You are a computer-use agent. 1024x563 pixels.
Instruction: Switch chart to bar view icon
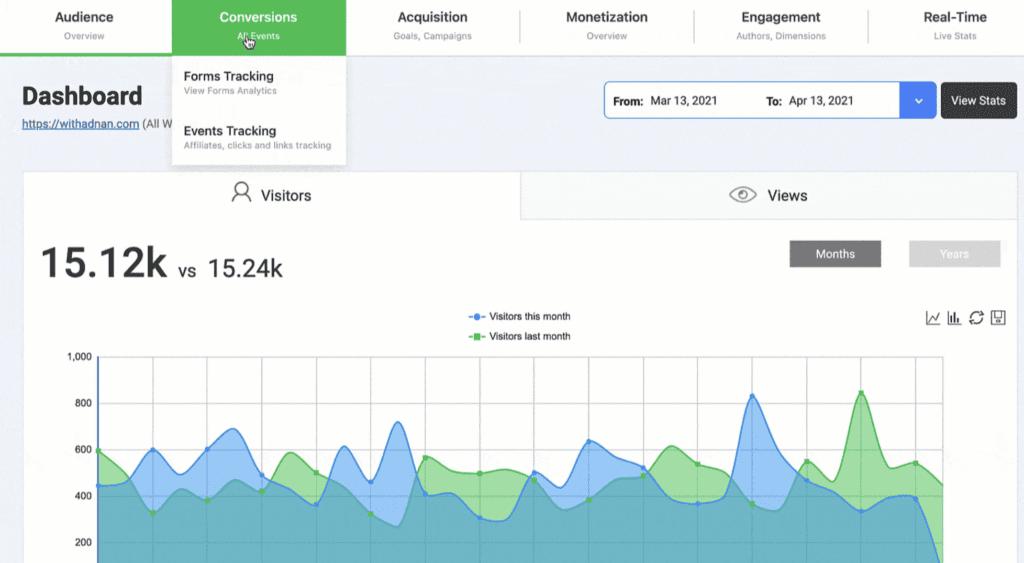[x=954, y=318]
